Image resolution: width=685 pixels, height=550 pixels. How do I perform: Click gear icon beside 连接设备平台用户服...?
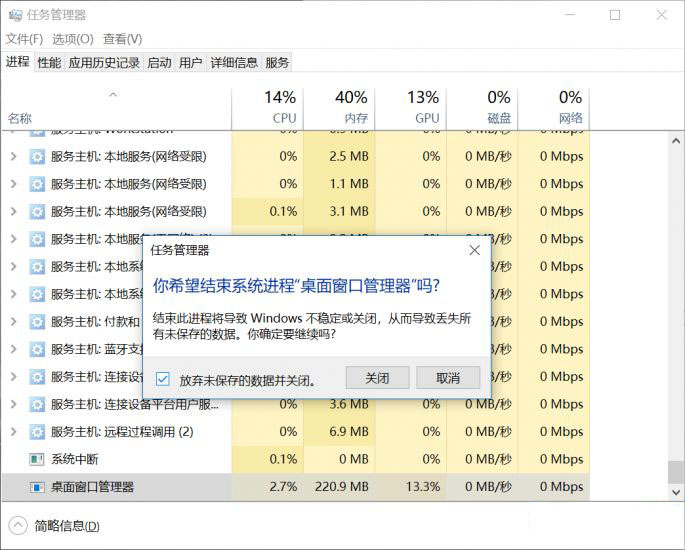coord(37,404)
